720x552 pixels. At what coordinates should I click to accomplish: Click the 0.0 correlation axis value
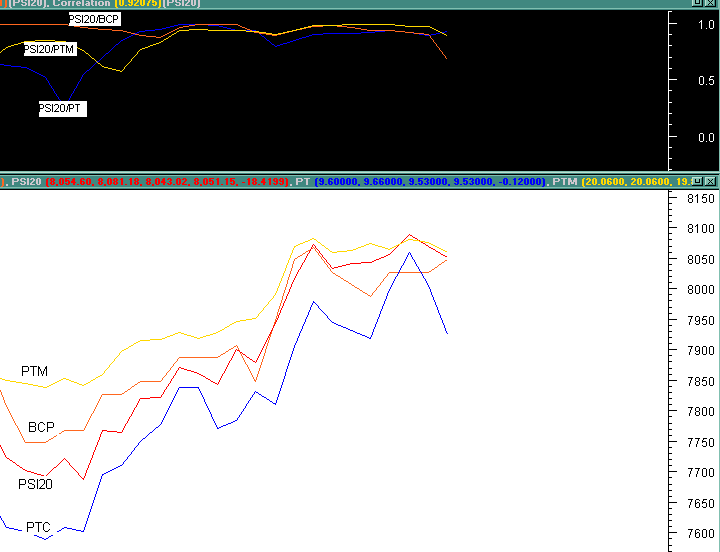[x=706, y=137]
